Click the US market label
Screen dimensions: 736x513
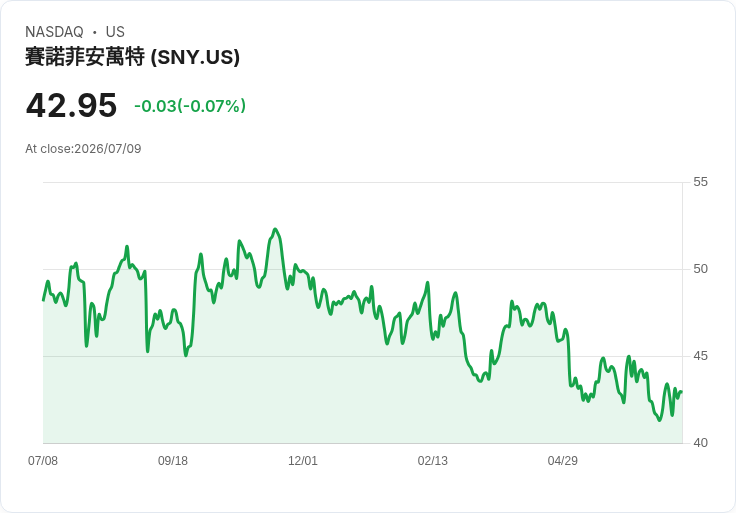115,32
